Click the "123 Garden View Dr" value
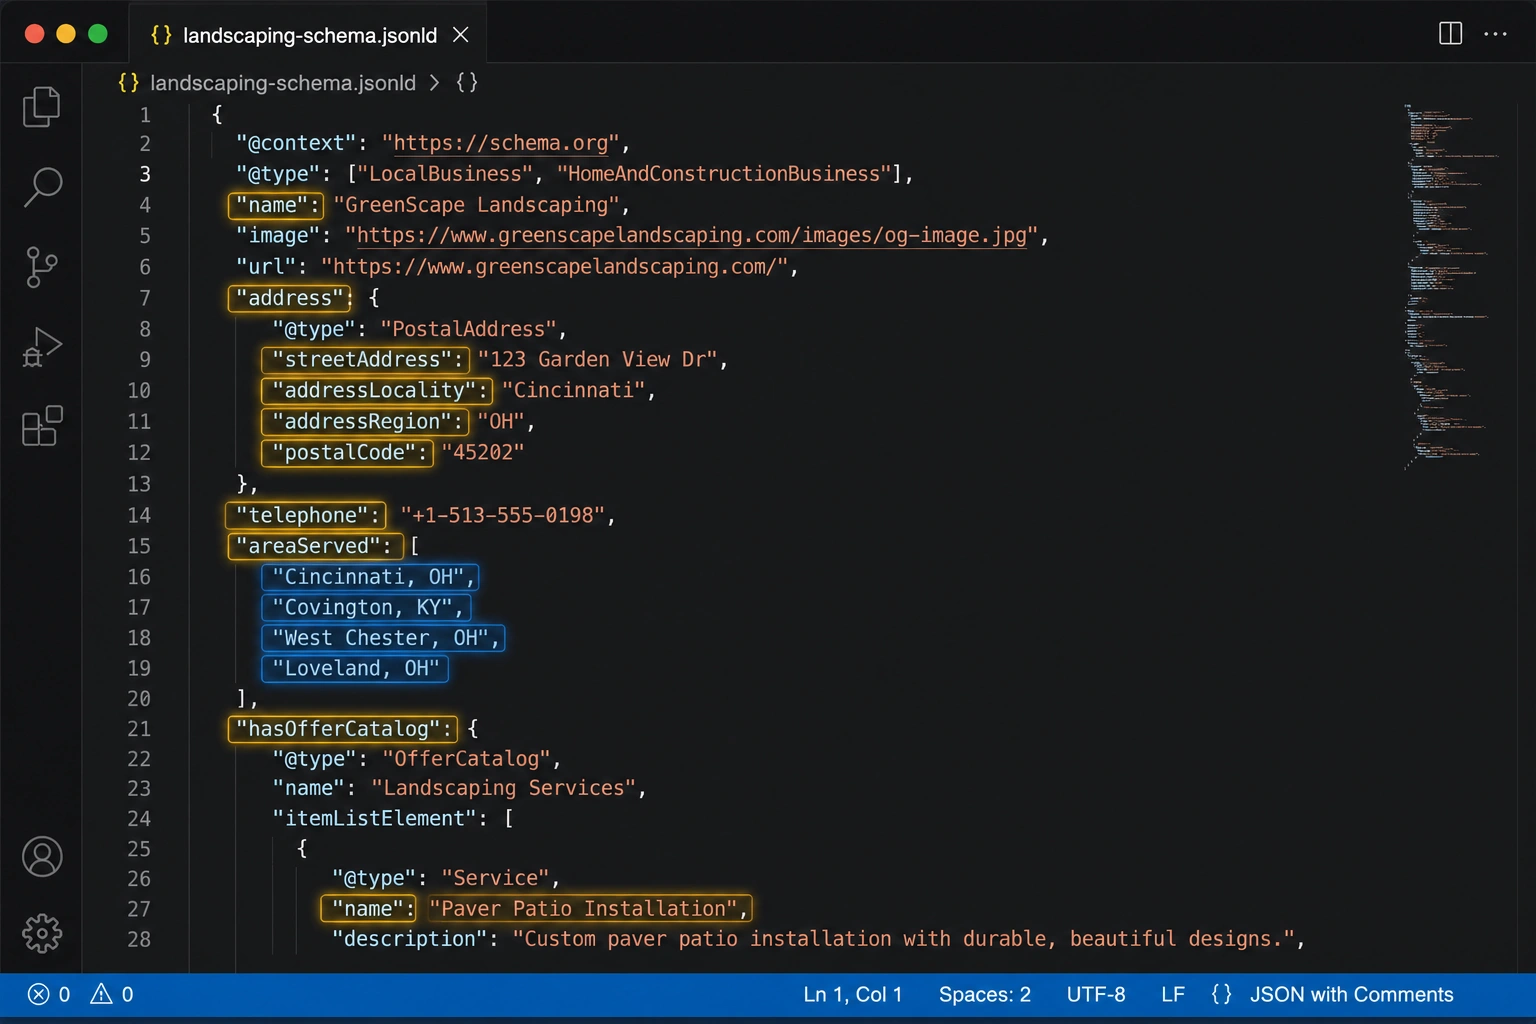 coord(597,360)
